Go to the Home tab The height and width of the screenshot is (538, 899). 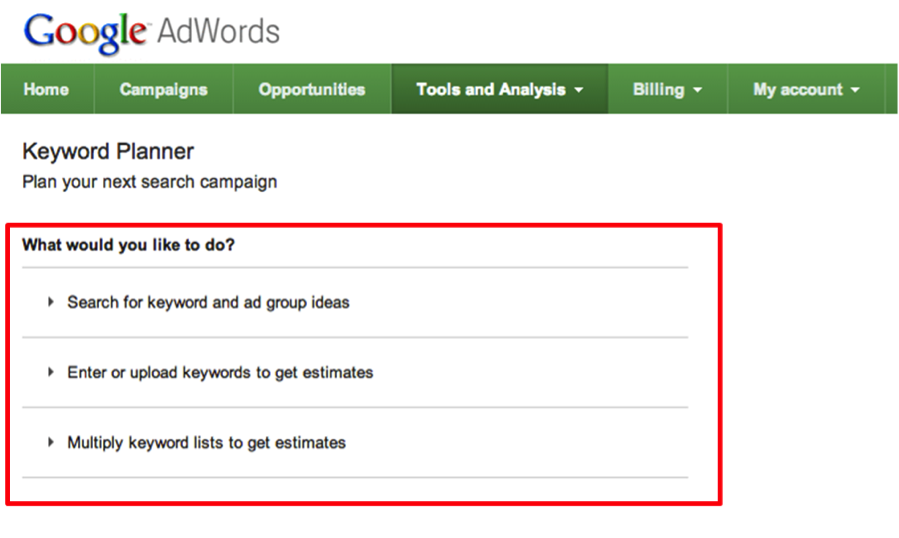click(46, 89)
